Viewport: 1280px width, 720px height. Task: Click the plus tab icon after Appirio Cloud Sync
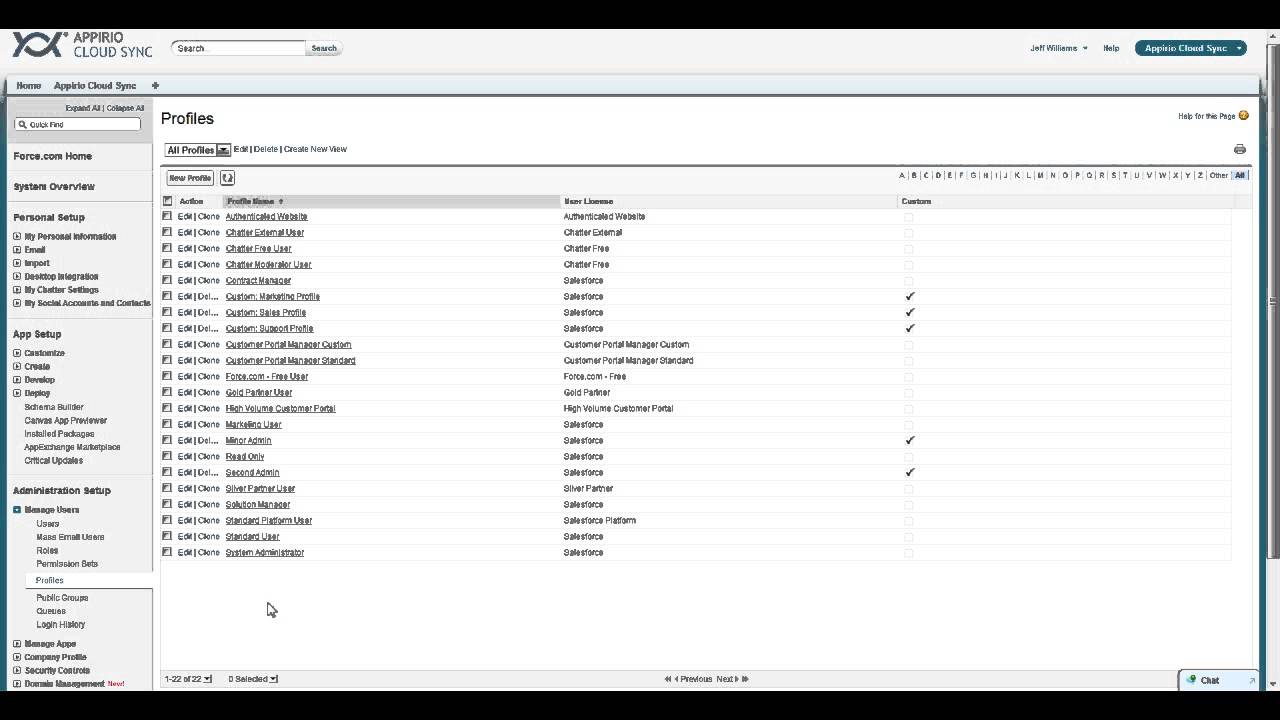click(155, 86)
